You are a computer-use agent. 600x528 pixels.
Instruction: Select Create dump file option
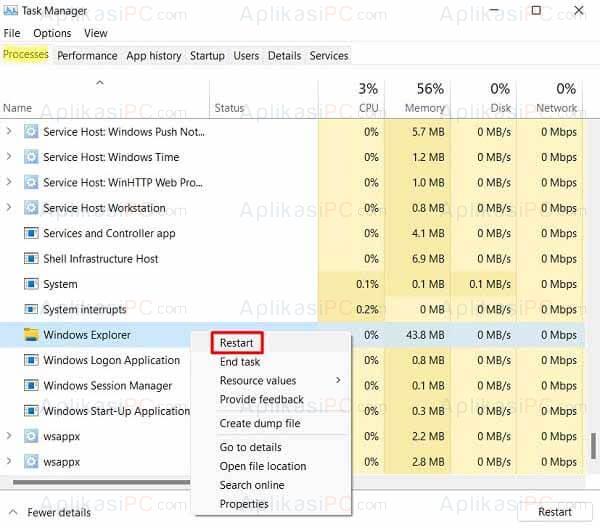tap(260, 424)
